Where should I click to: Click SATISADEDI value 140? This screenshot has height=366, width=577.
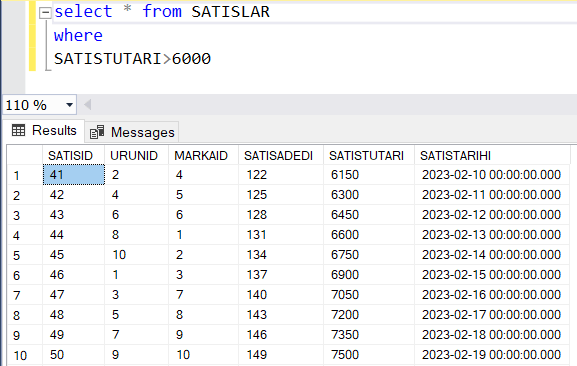(x=281, y=295)
